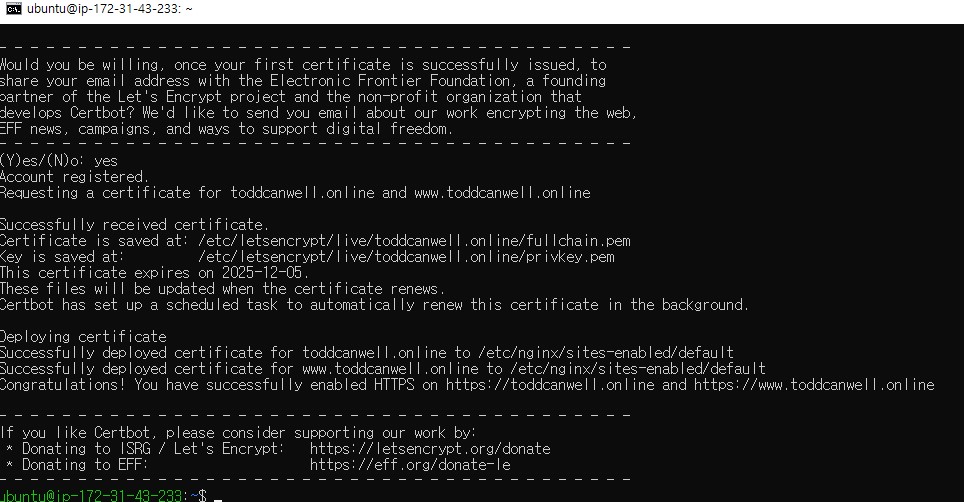Click the fullchain.pem certificate path

414,241
